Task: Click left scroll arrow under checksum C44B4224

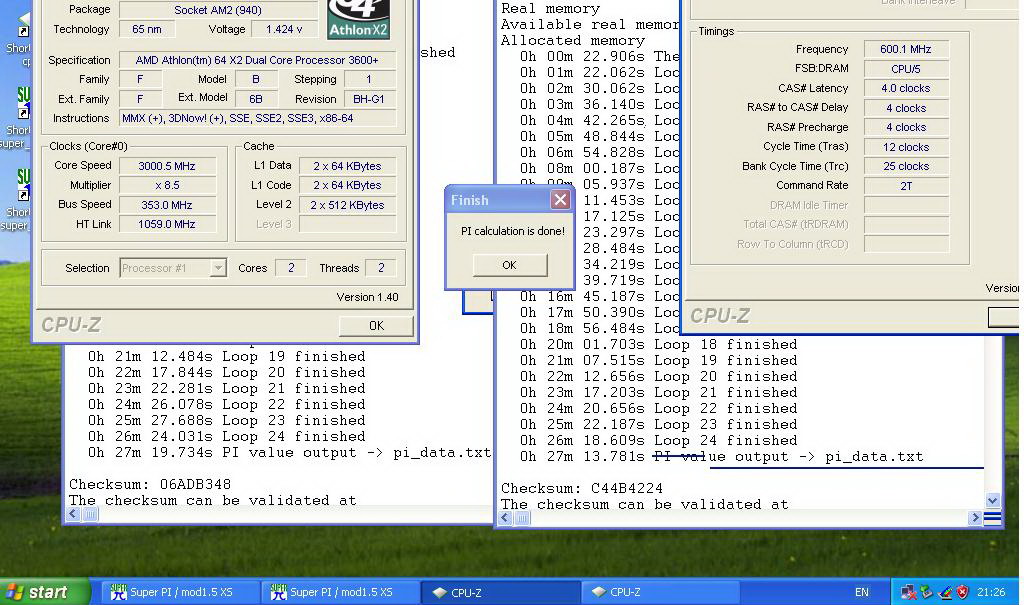Action: click(505, 518)
